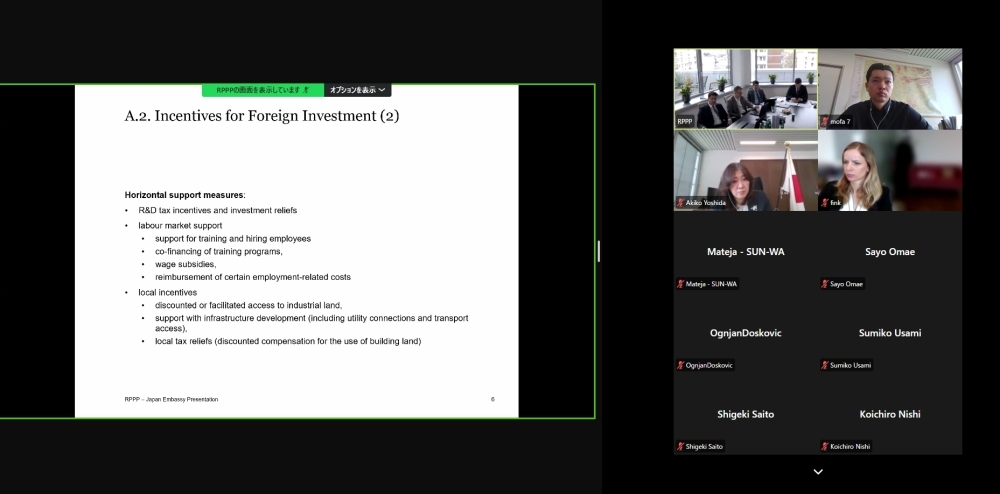Select Akiko Yoshida's video tile
Viewport: 1000px width, 494px height.
point(745,170)
